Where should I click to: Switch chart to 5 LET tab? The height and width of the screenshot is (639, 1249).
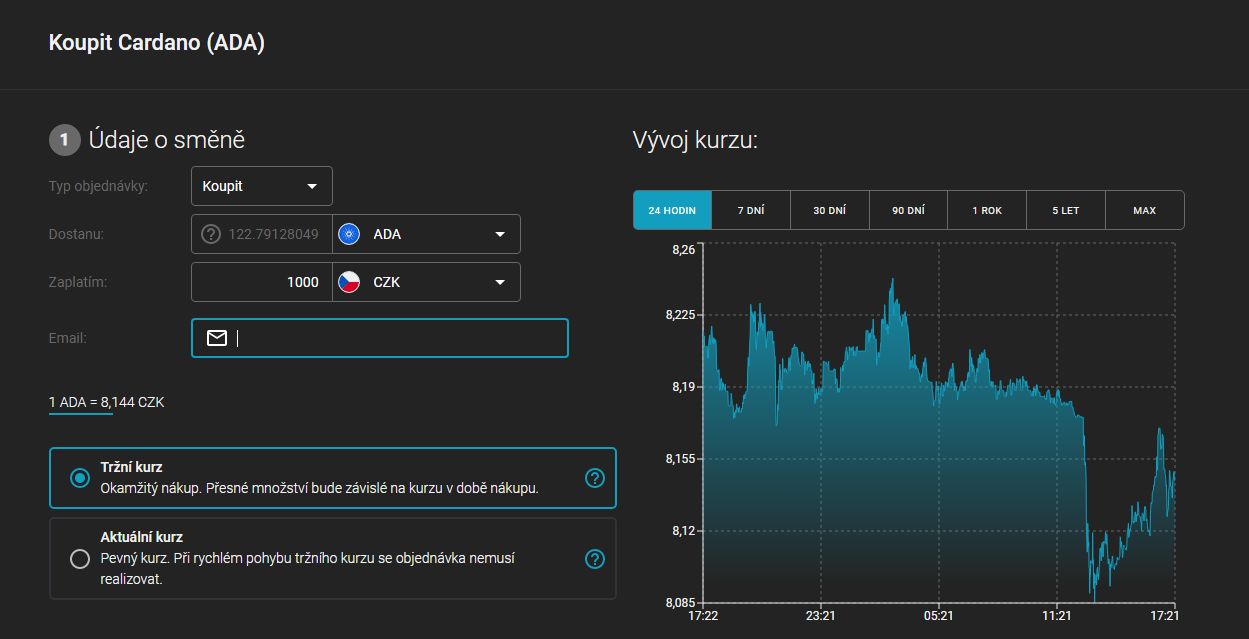pos(1066,210)
